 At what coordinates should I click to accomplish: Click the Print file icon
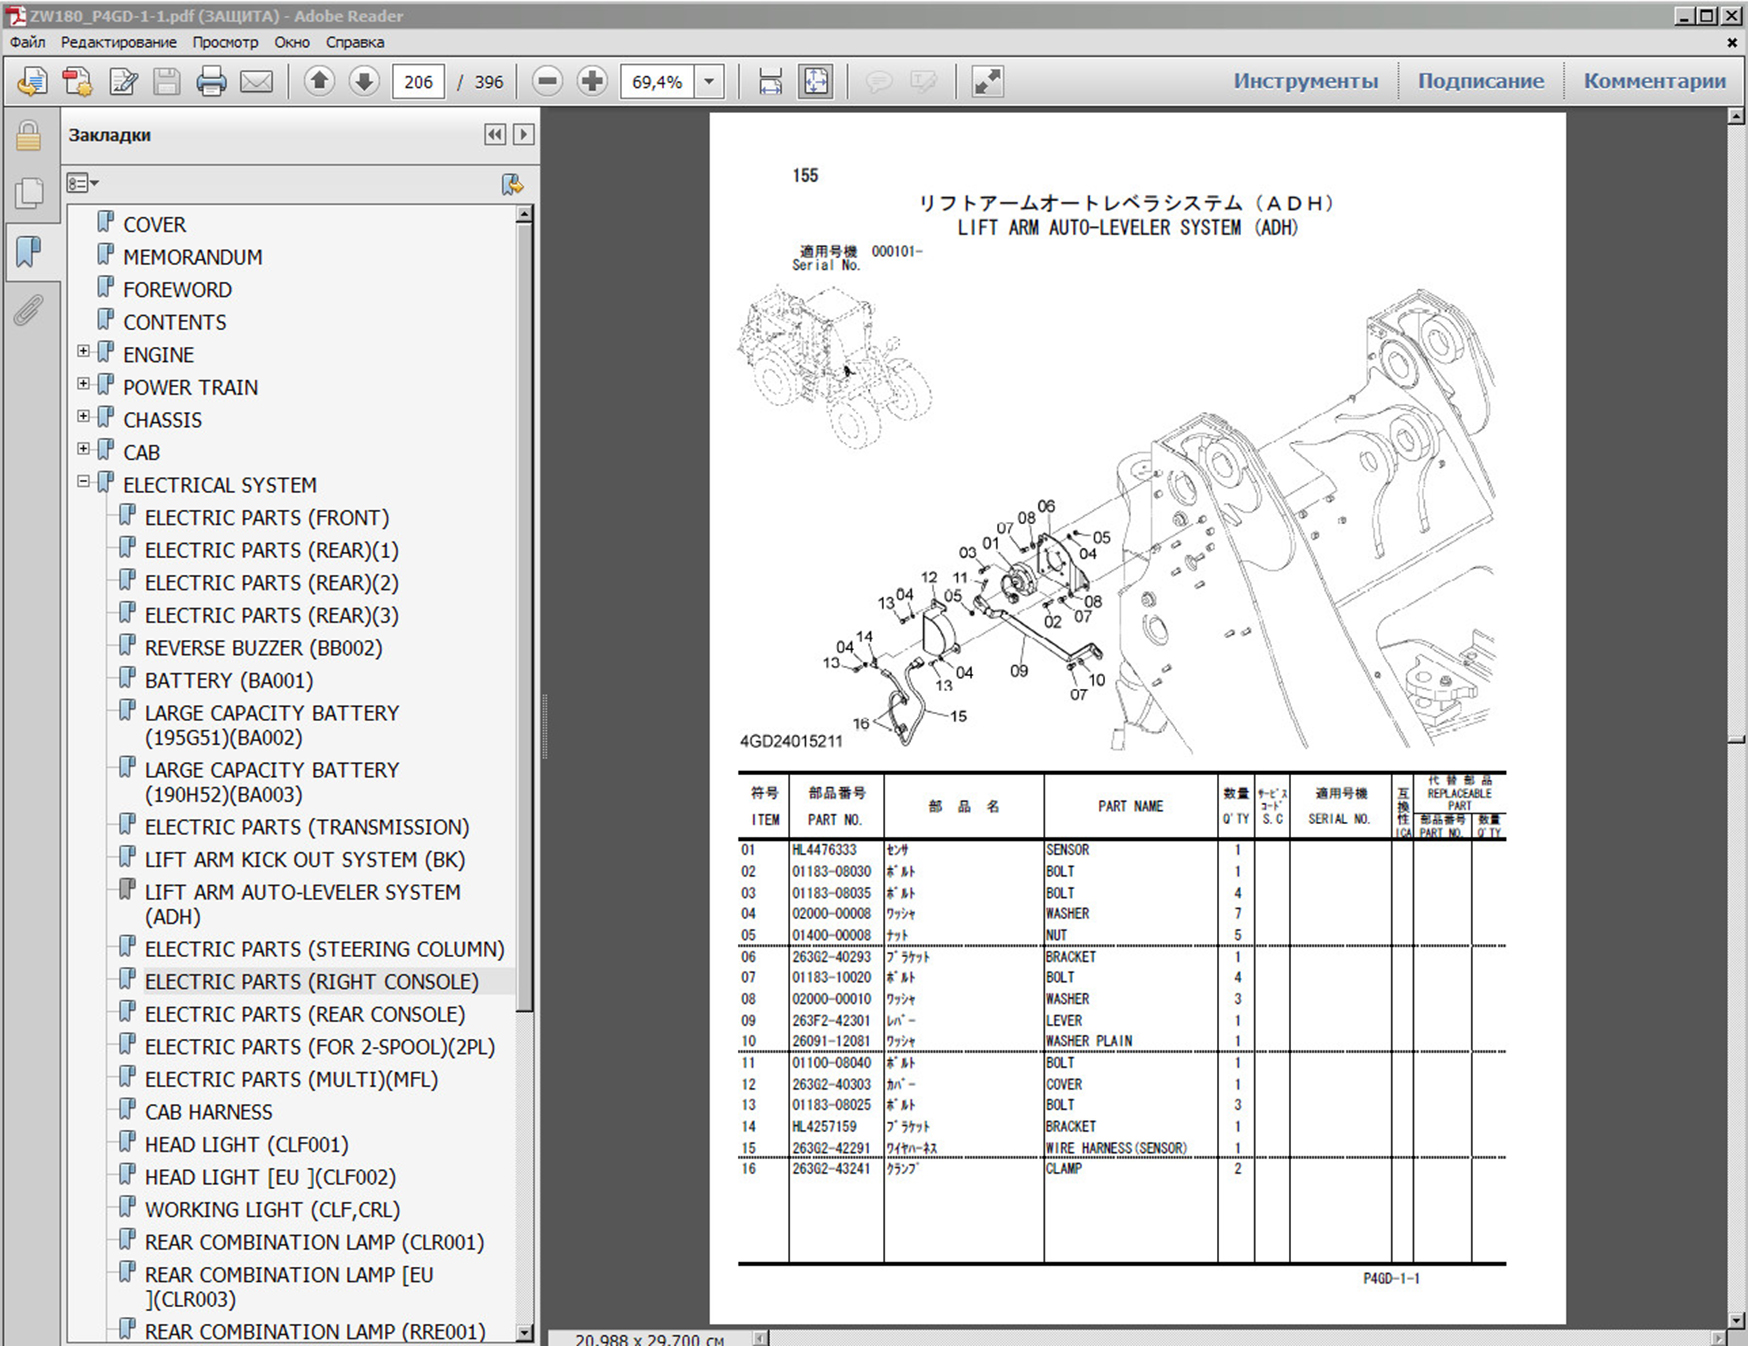click(x=211, y=82)
